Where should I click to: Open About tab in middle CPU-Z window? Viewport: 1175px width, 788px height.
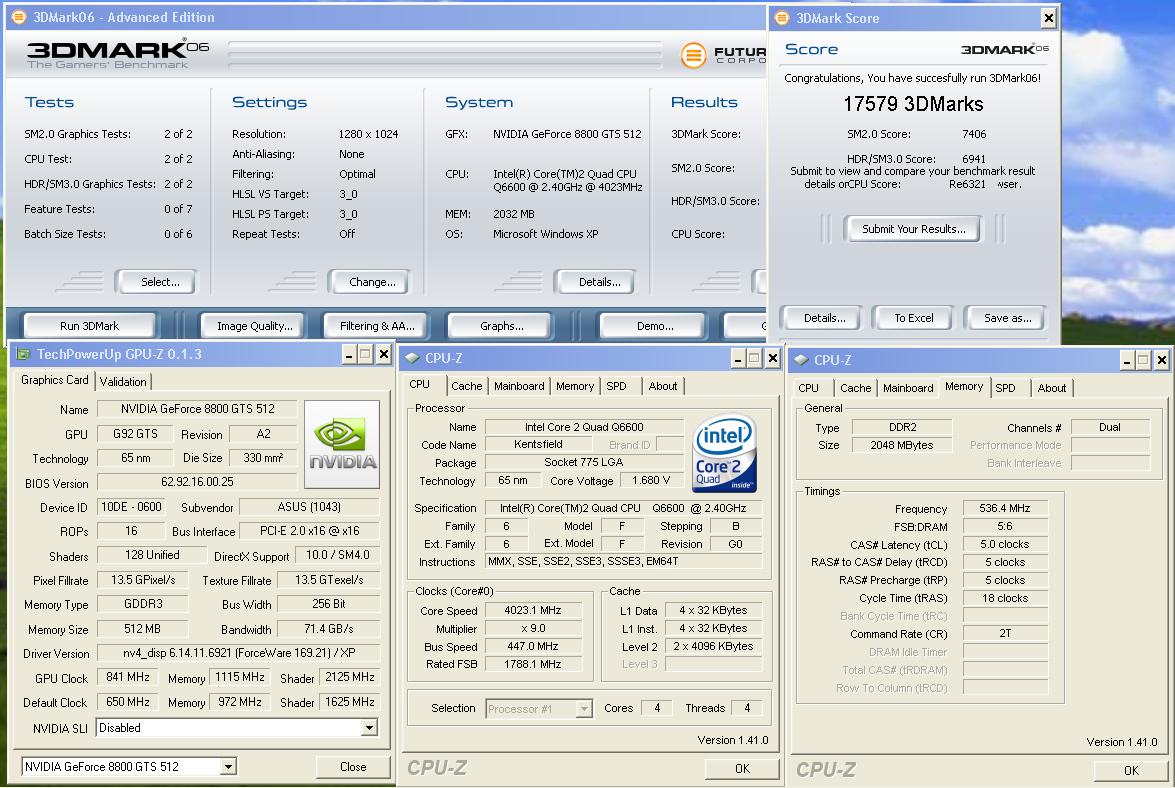(662, 386)
